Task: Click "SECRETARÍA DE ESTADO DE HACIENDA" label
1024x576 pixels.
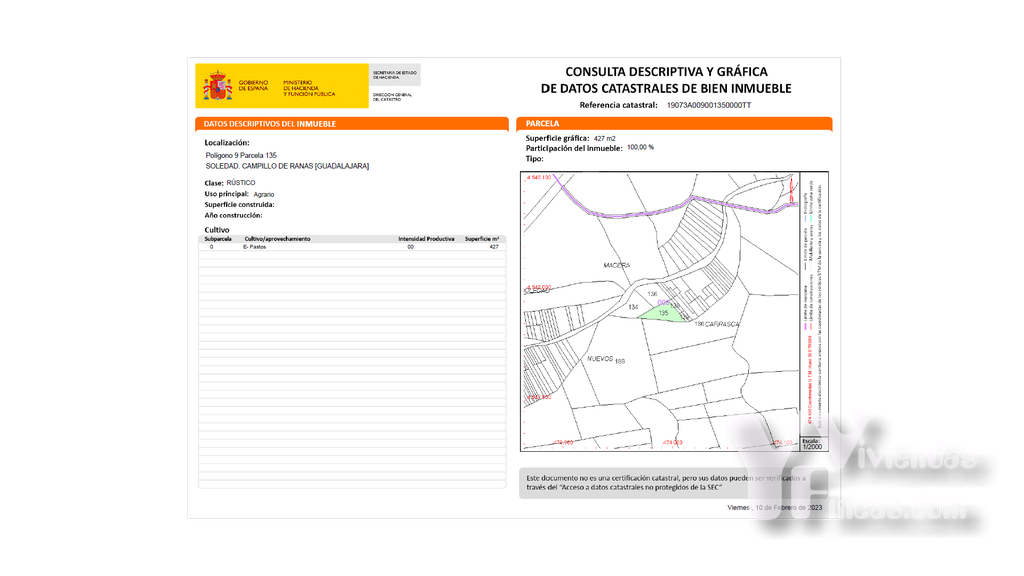Action: click(x=394, y=75)
